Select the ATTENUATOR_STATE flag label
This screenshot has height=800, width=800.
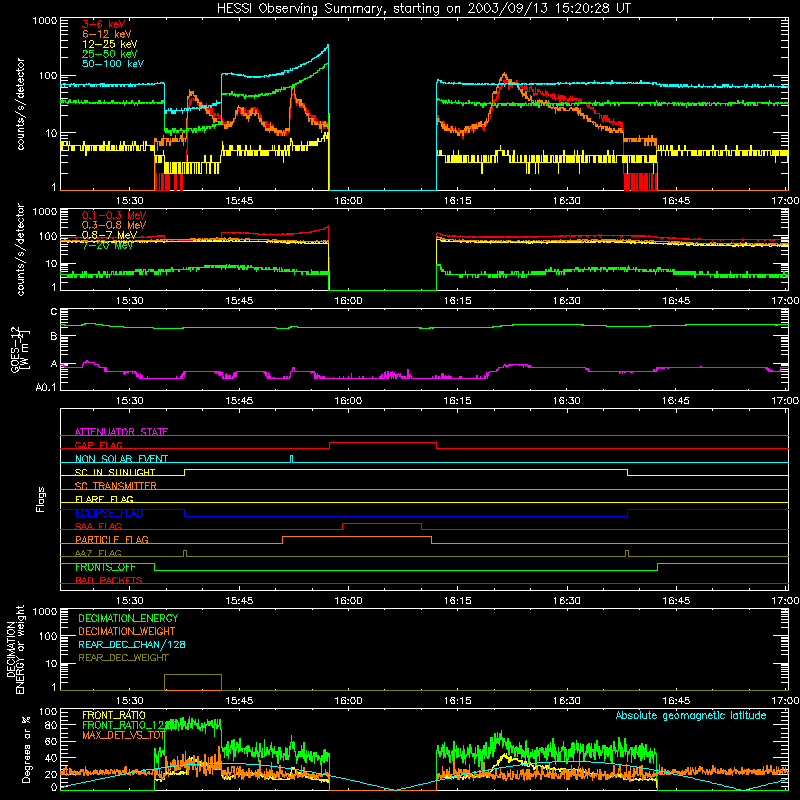(121, 432)
